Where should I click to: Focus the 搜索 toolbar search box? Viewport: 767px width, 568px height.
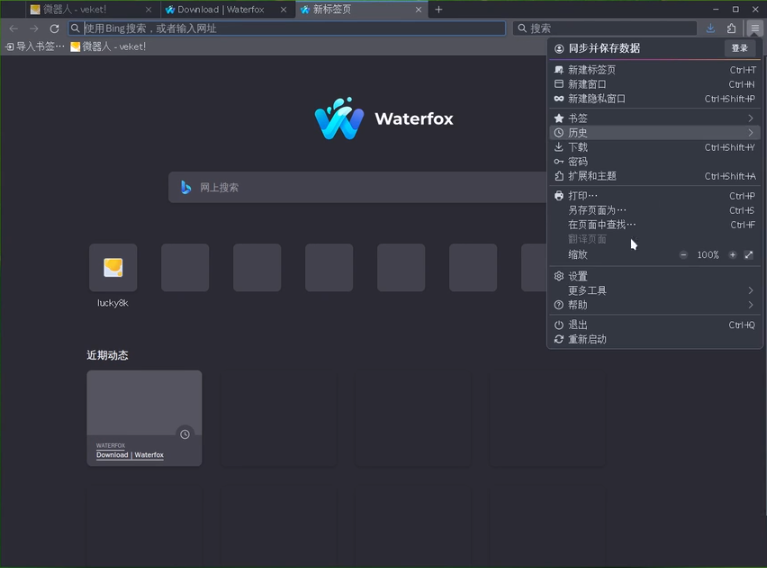605,28
